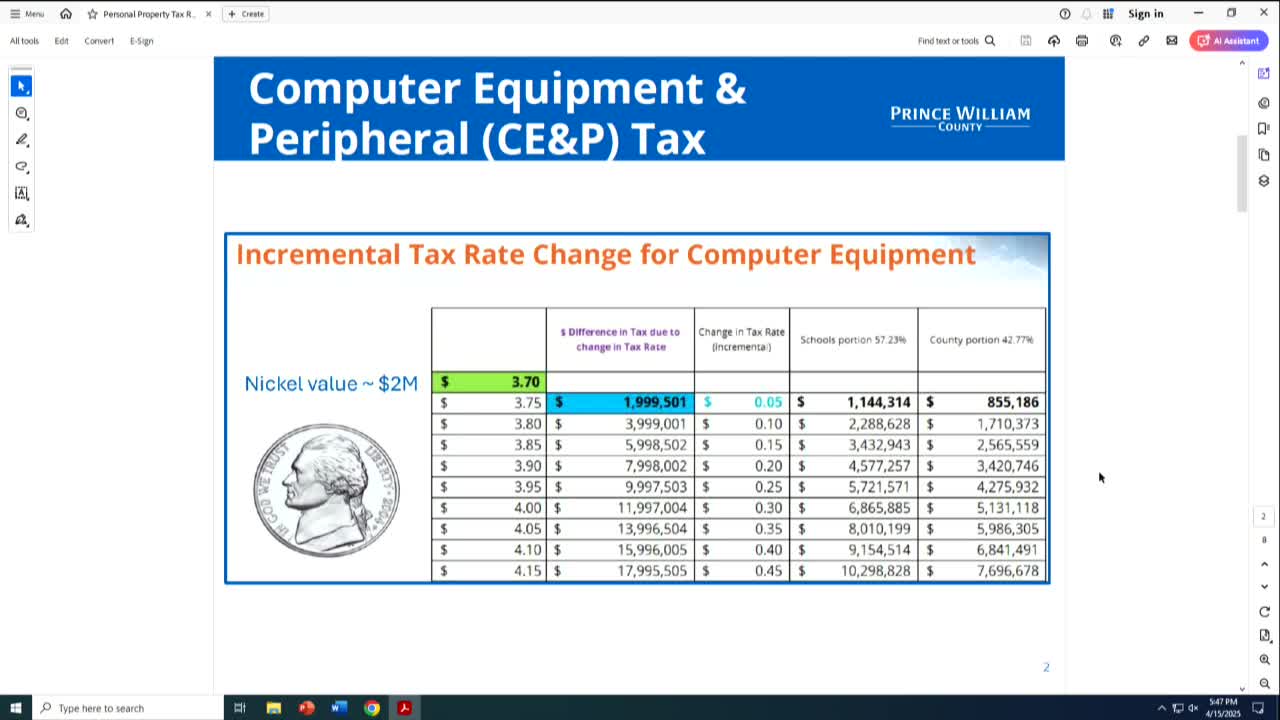Send the file by email

pos(1172,41)
